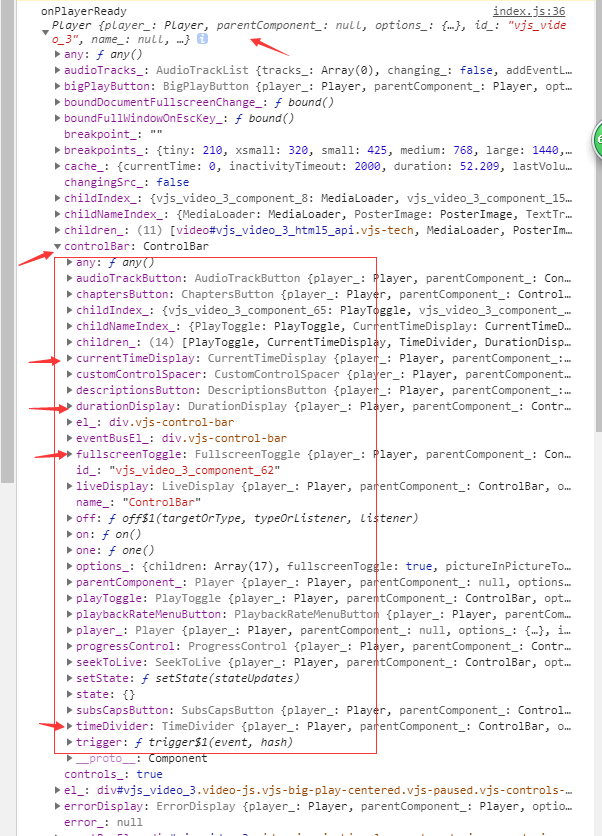
Task: Select the onPlayerReady log text
Action: (x=84, y=11)
